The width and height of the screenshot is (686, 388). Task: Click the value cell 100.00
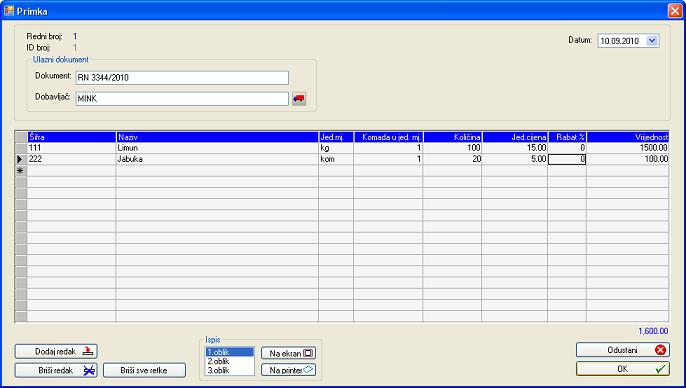coord(628,159)
